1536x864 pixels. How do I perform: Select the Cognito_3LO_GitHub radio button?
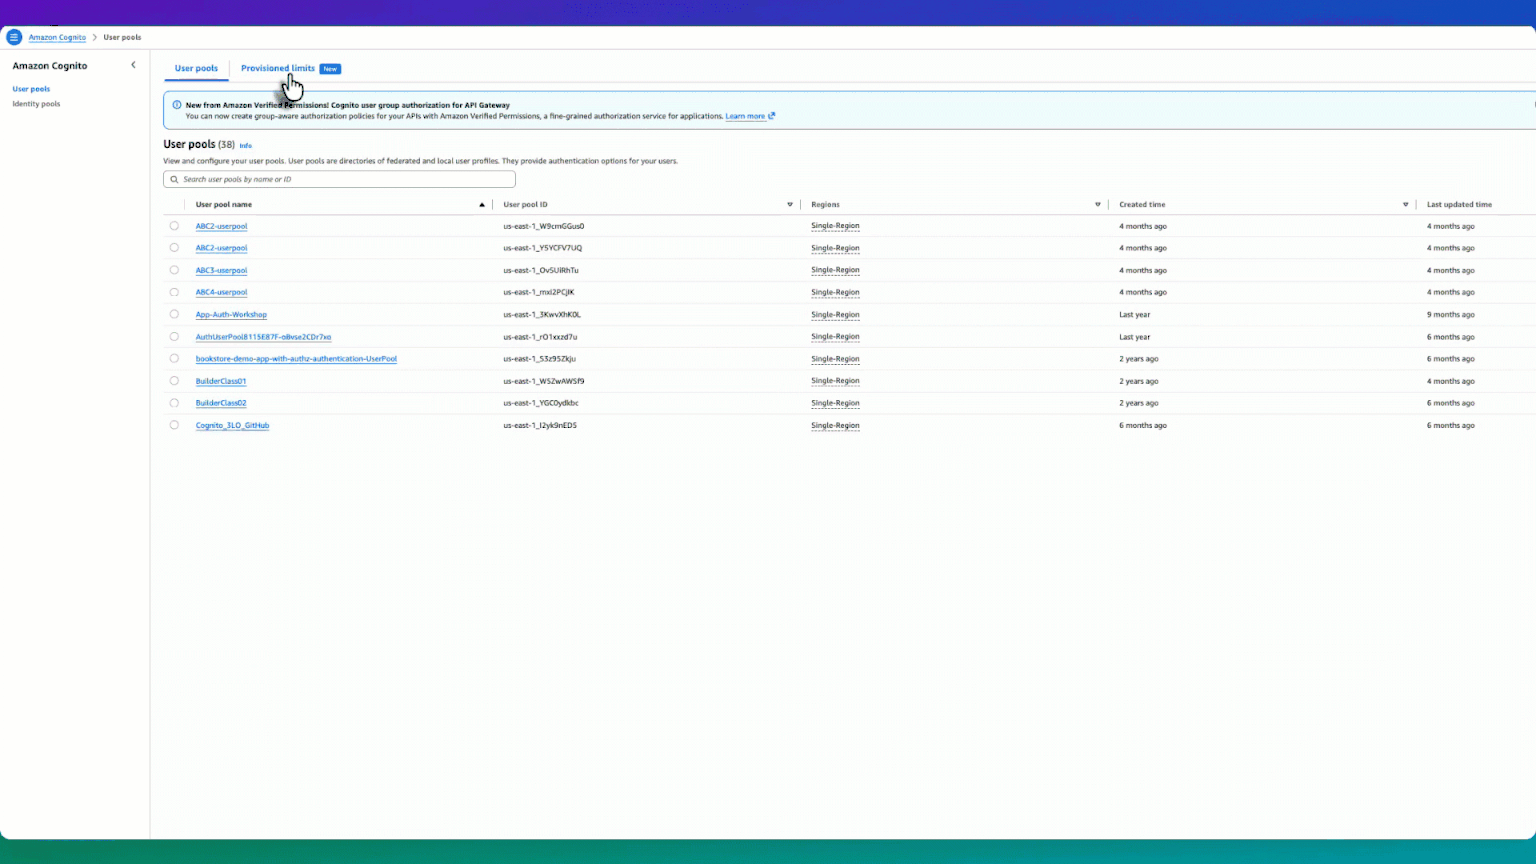(x=174, y=425)
